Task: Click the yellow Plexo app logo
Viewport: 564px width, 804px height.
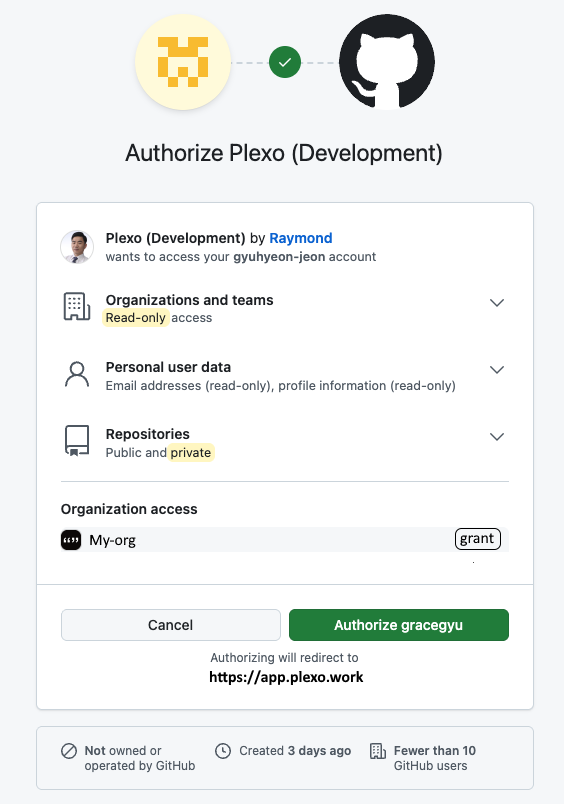Action: [183, 62]
